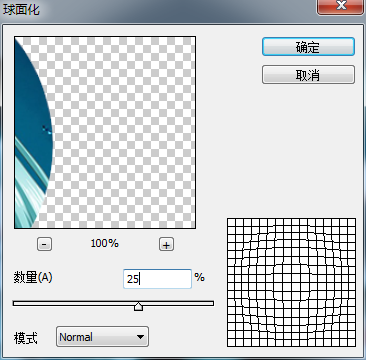Click the 确定 button to confirm
This screenshot has width=366, height=360.
pos(308,47)
